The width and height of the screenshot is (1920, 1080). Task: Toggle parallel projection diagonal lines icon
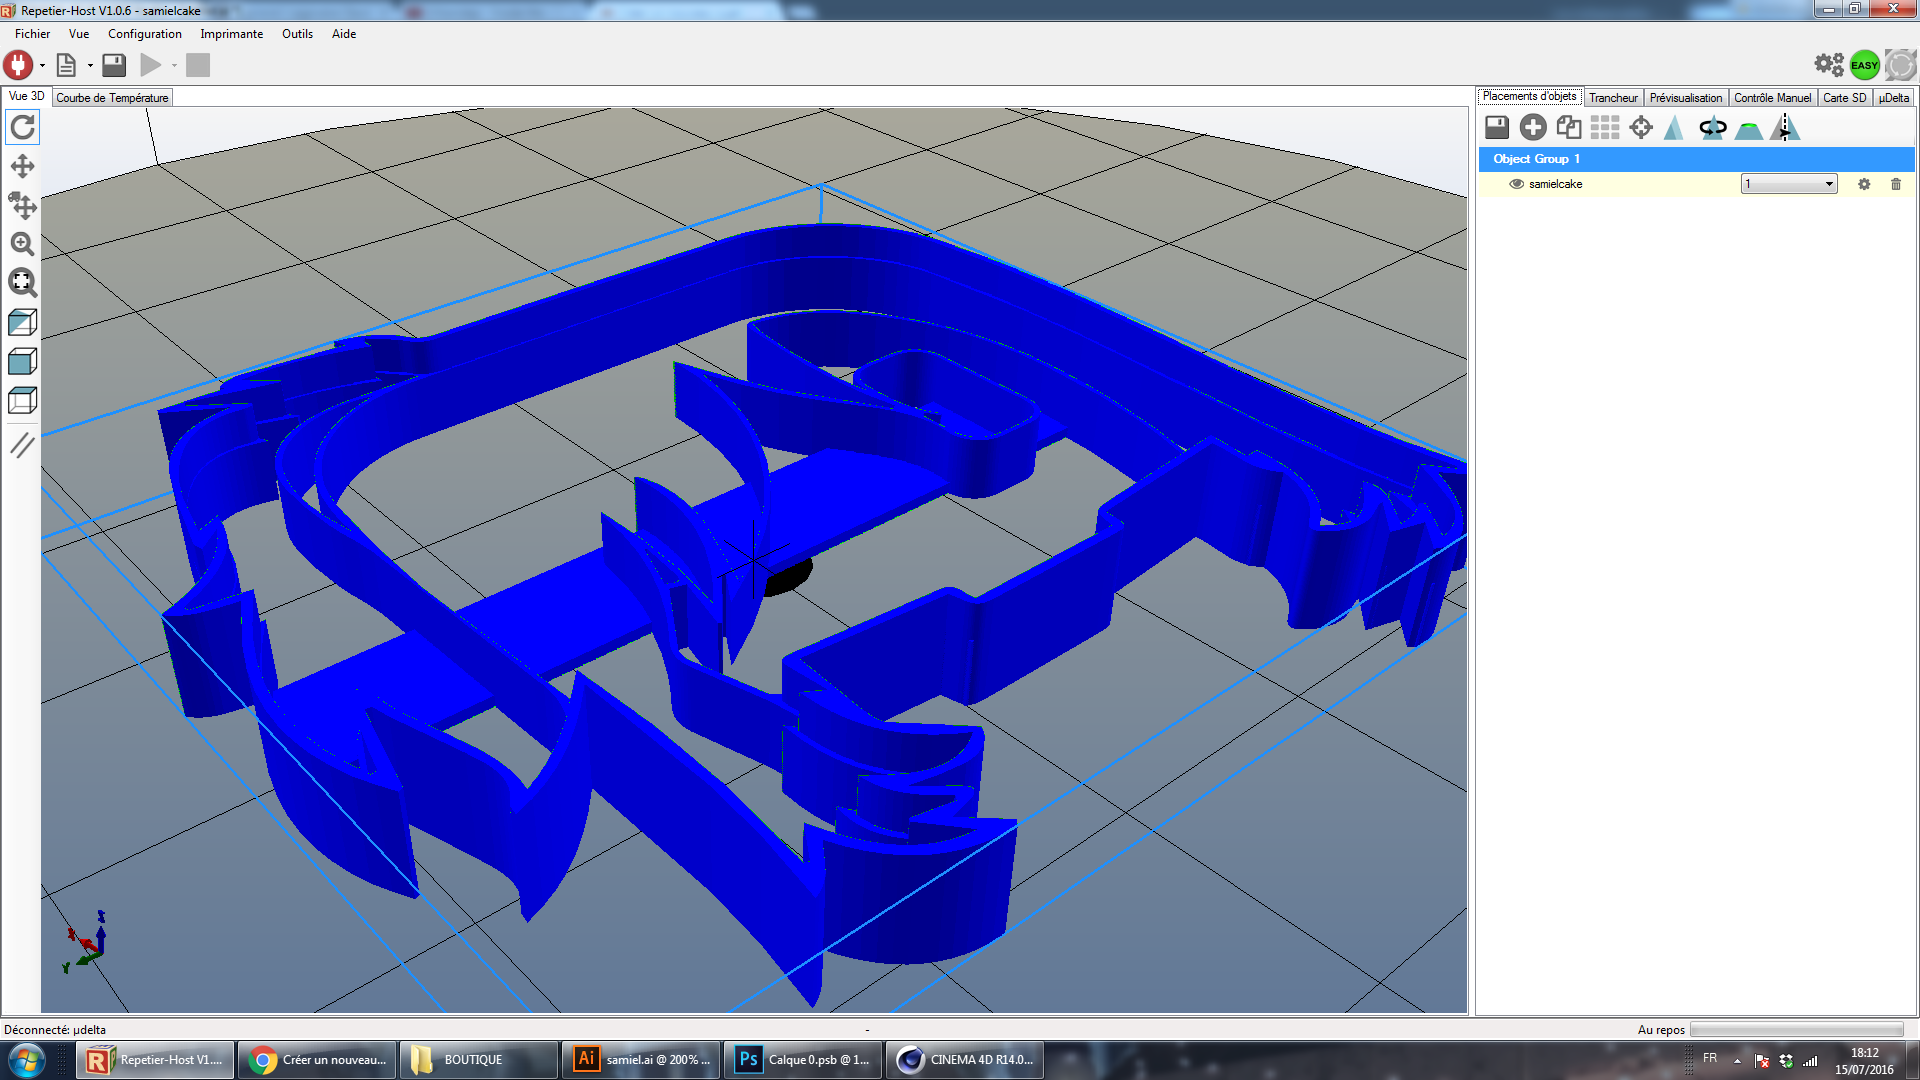(22, 445)
